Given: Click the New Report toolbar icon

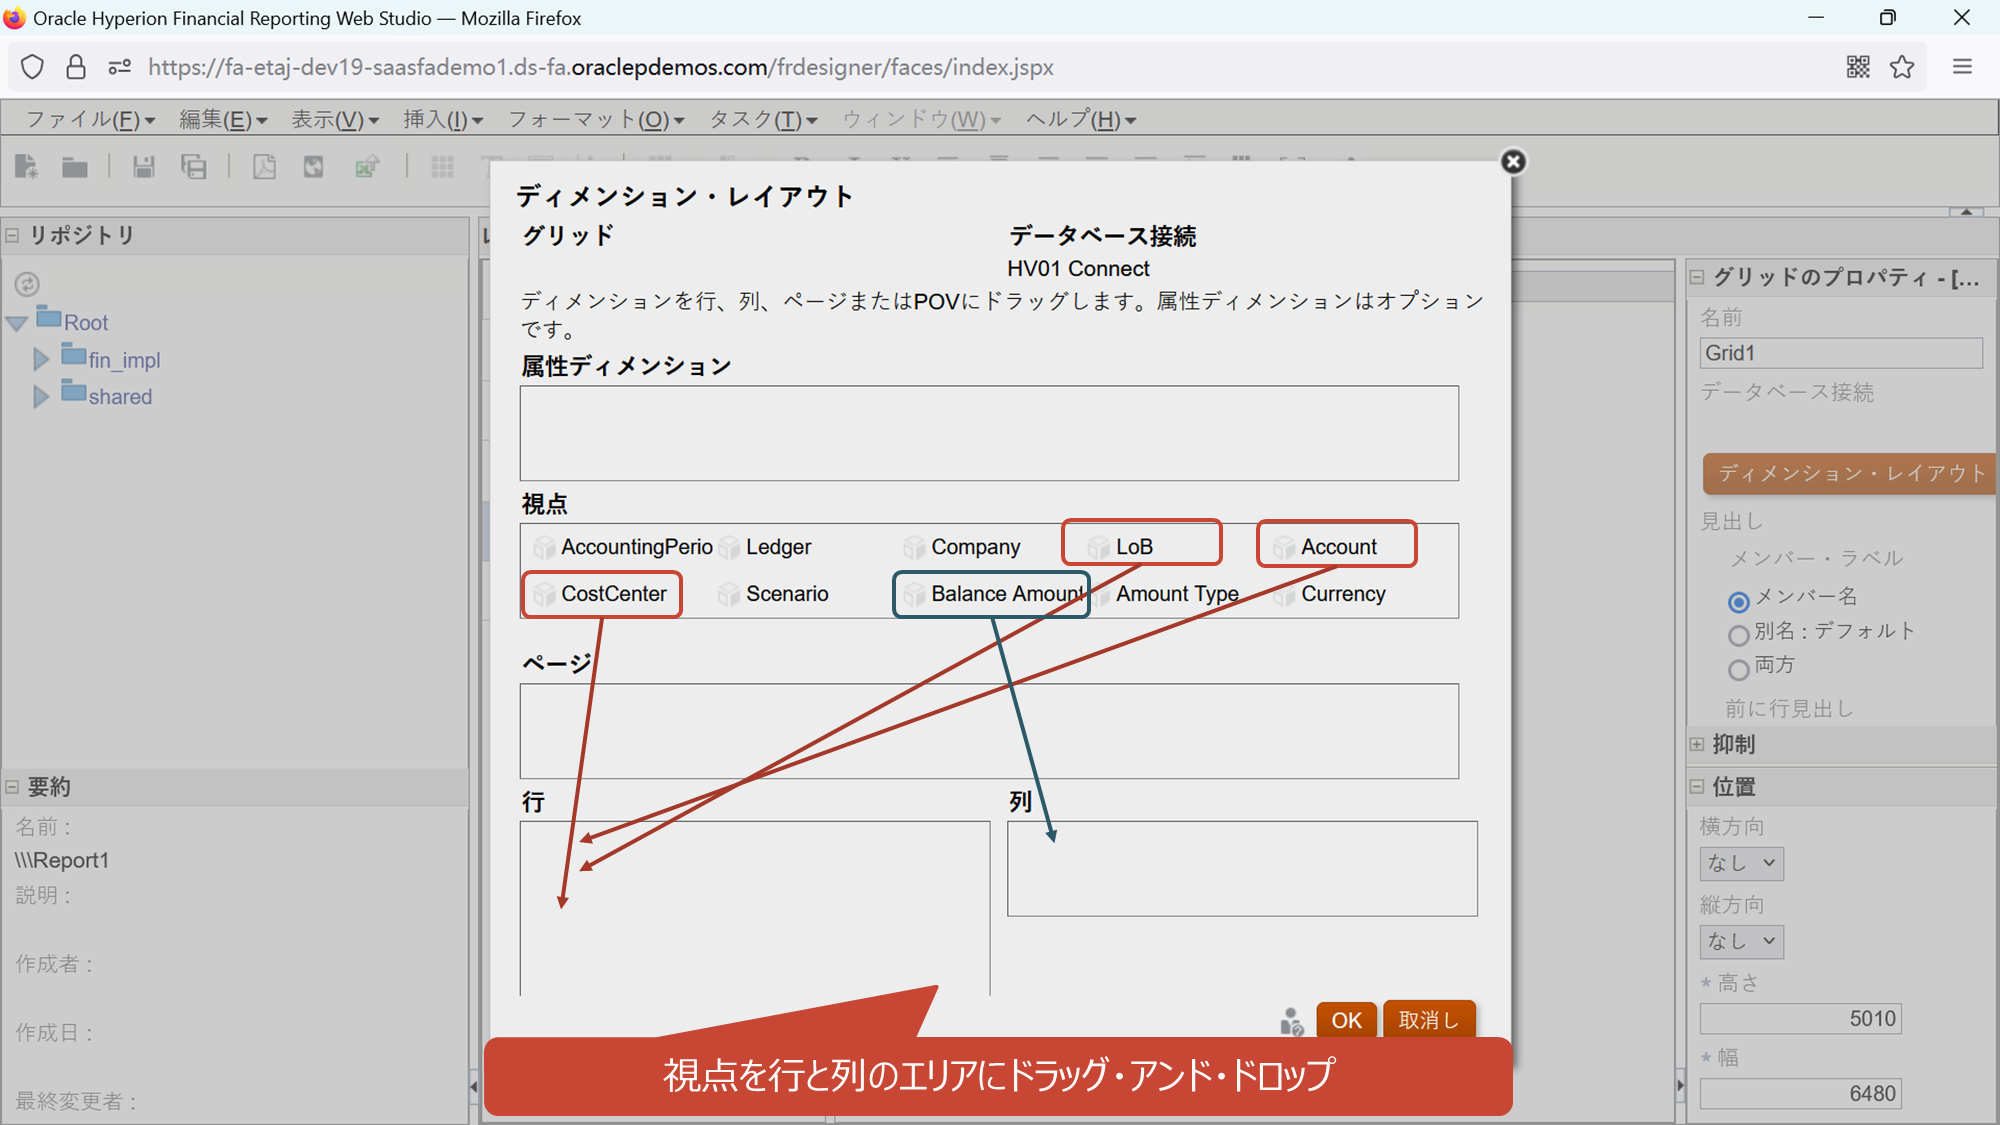Looking at the screenshot, I should [27, 167].
